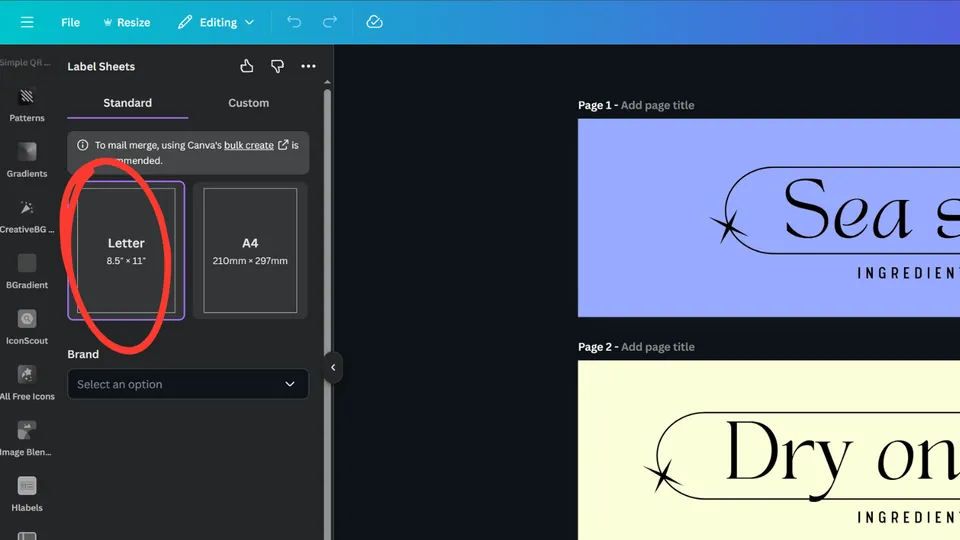Click Page 2 Add page title field

pos(658,347)
